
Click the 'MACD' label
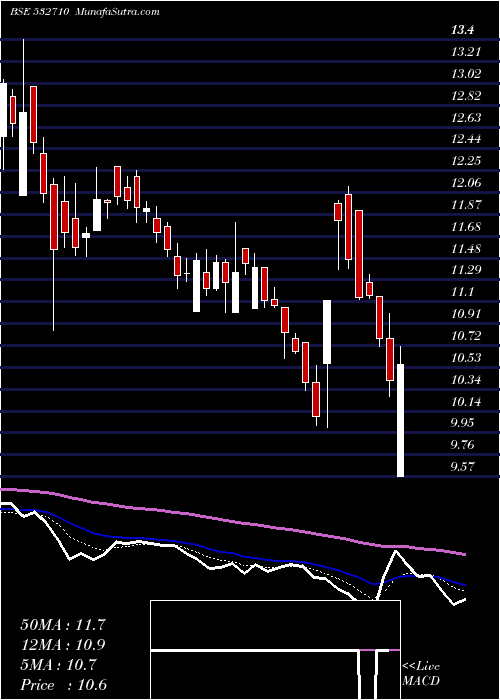pyautogui.click(x=421, y=681)
